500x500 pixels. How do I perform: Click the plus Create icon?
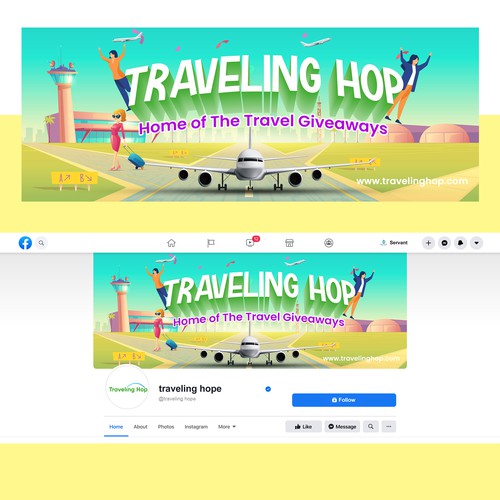(x=428, y=243)
